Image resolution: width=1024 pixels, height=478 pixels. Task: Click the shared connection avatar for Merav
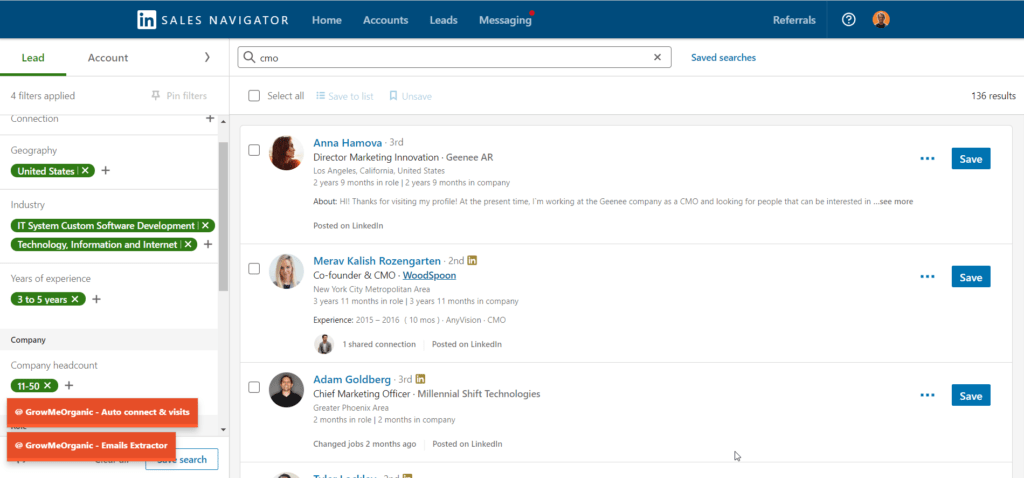pyautogui.click(x=324, y=344)
